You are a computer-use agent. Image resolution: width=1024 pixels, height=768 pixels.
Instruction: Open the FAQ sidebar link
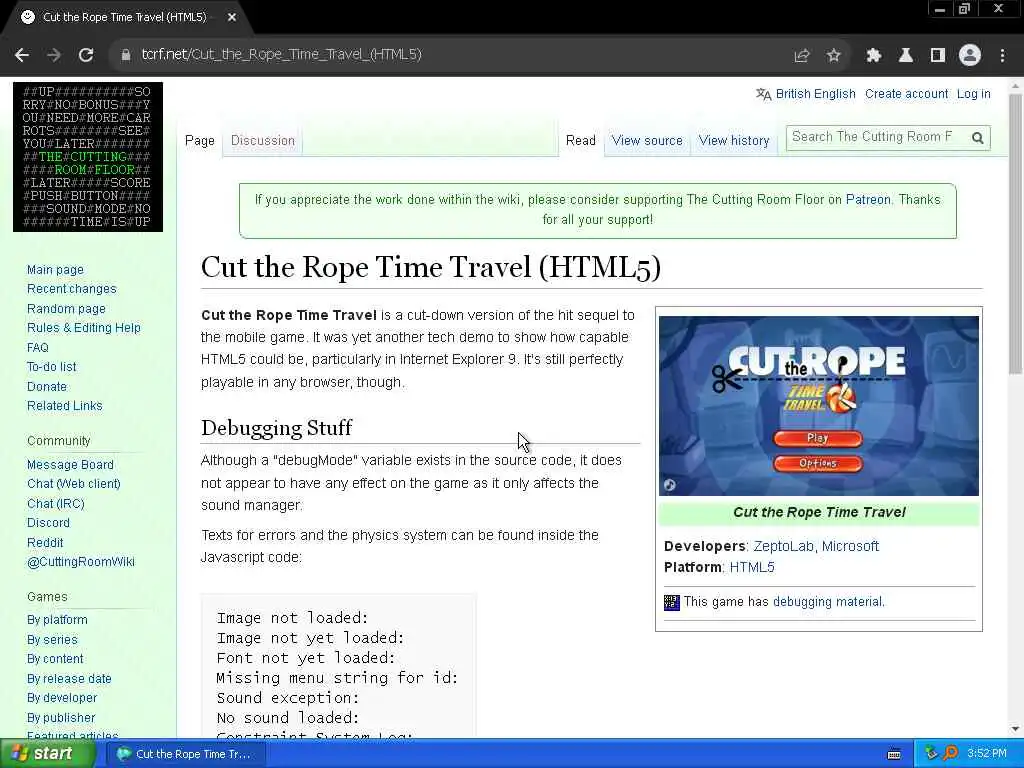[x=38, y=347]
